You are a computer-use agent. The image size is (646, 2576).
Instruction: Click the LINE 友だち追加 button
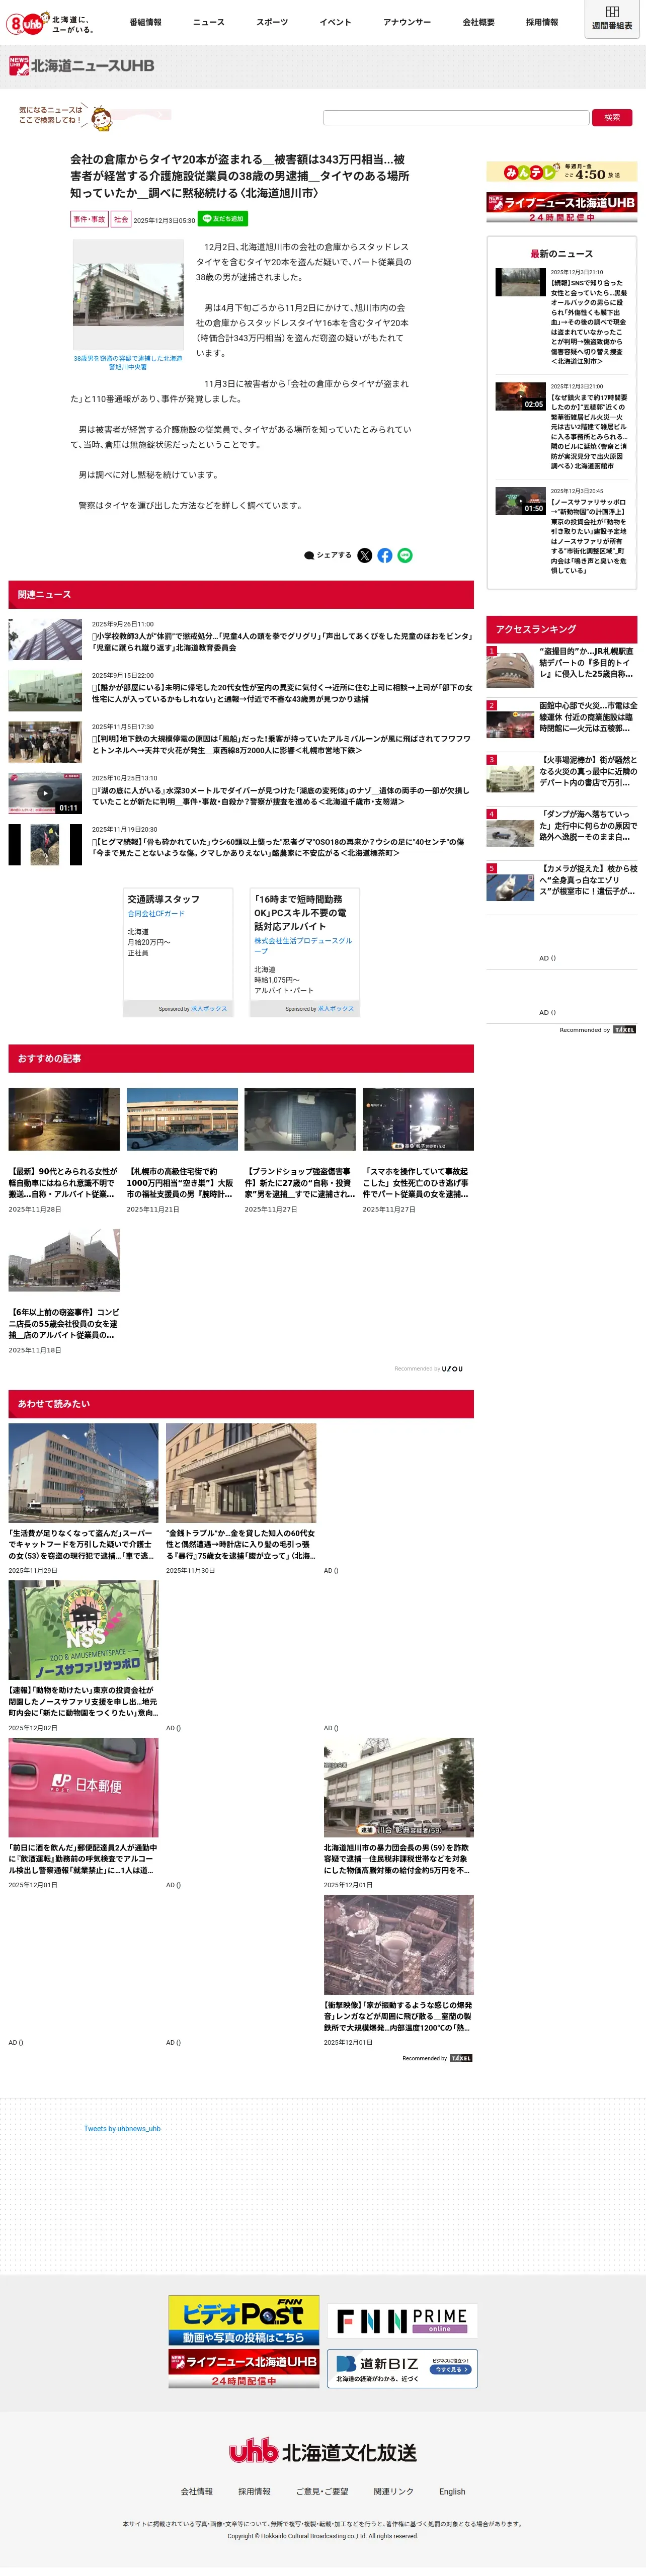pyautogui.click(x=223, y=219)
